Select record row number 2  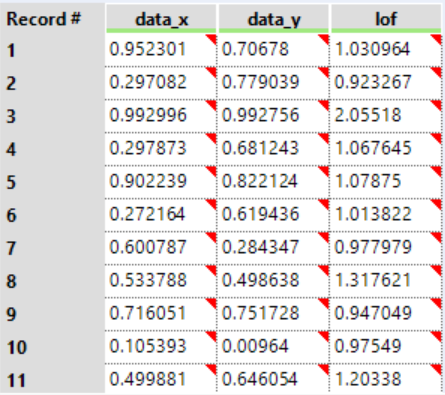click(53, 83)
